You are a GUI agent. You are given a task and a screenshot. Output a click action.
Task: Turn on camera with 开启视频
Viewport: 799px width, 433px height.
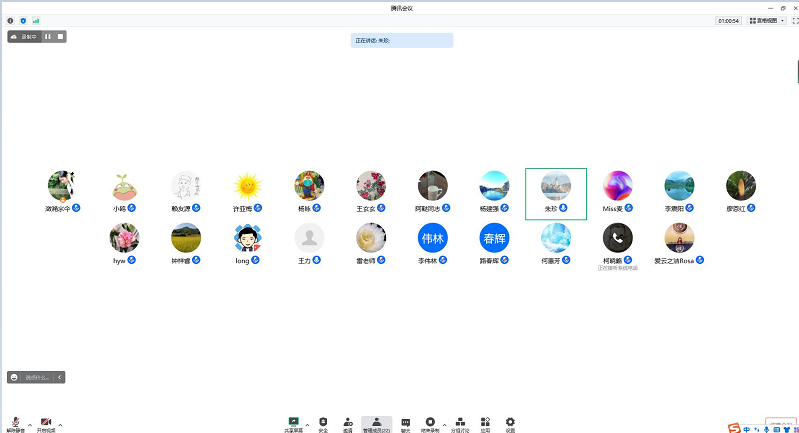coord(46,423)
